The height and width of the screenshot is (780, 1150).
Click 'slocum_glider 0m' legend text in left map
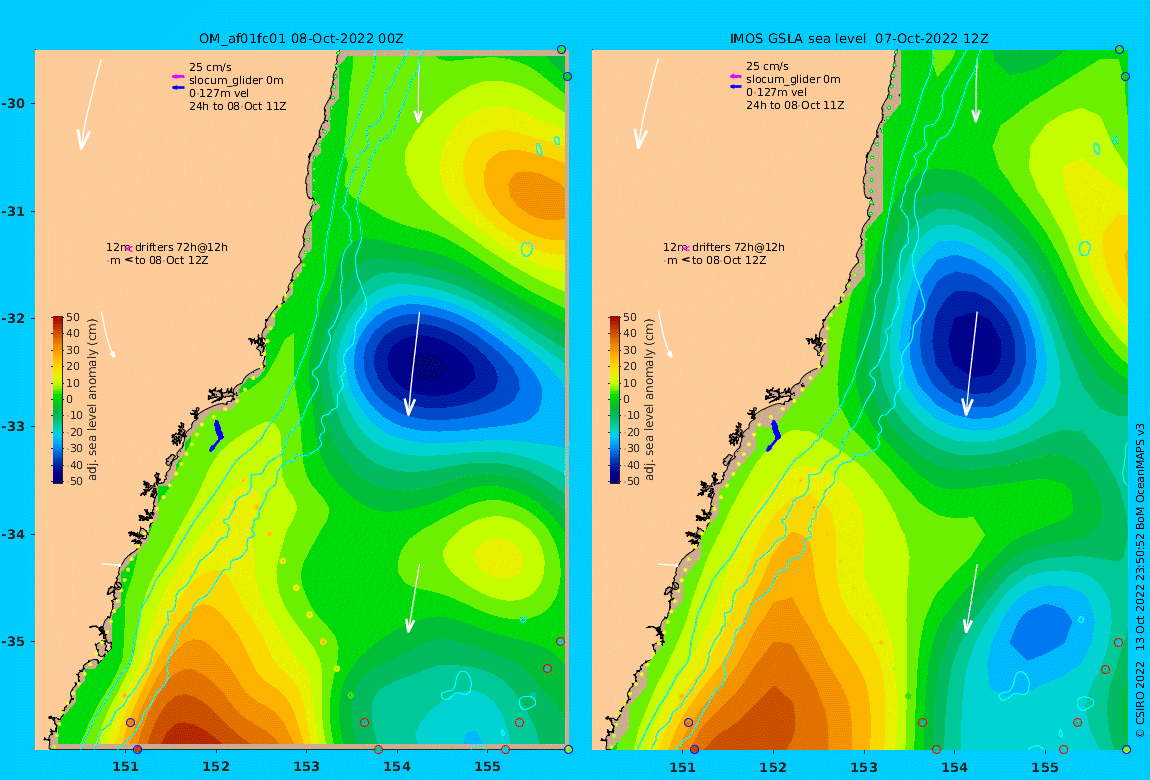point(236,80)
